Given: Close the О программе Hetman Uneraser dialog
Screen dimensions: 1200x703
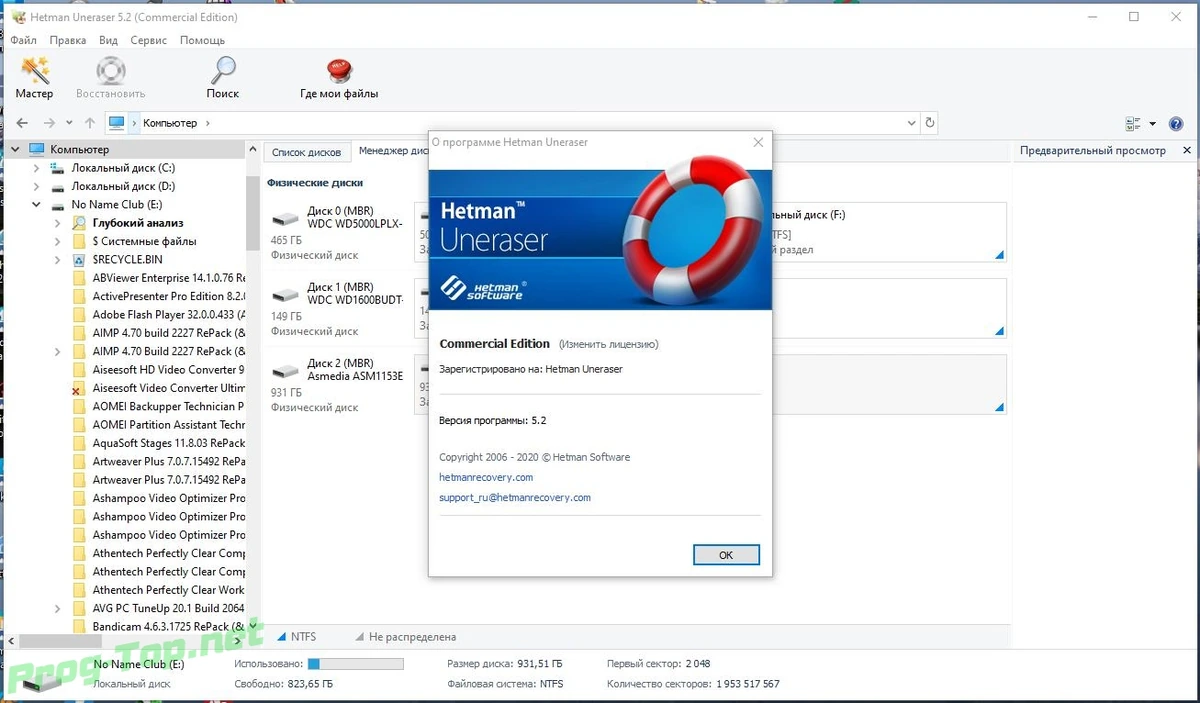Looking at the screenshot, I should [x=758, y=142].
